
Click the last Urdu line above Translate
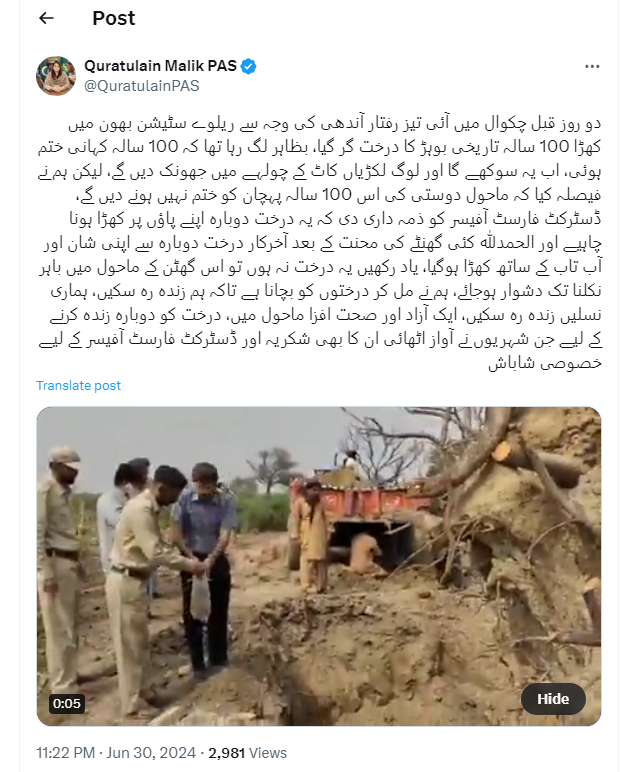pyautogui.click(x=545, y=363)
